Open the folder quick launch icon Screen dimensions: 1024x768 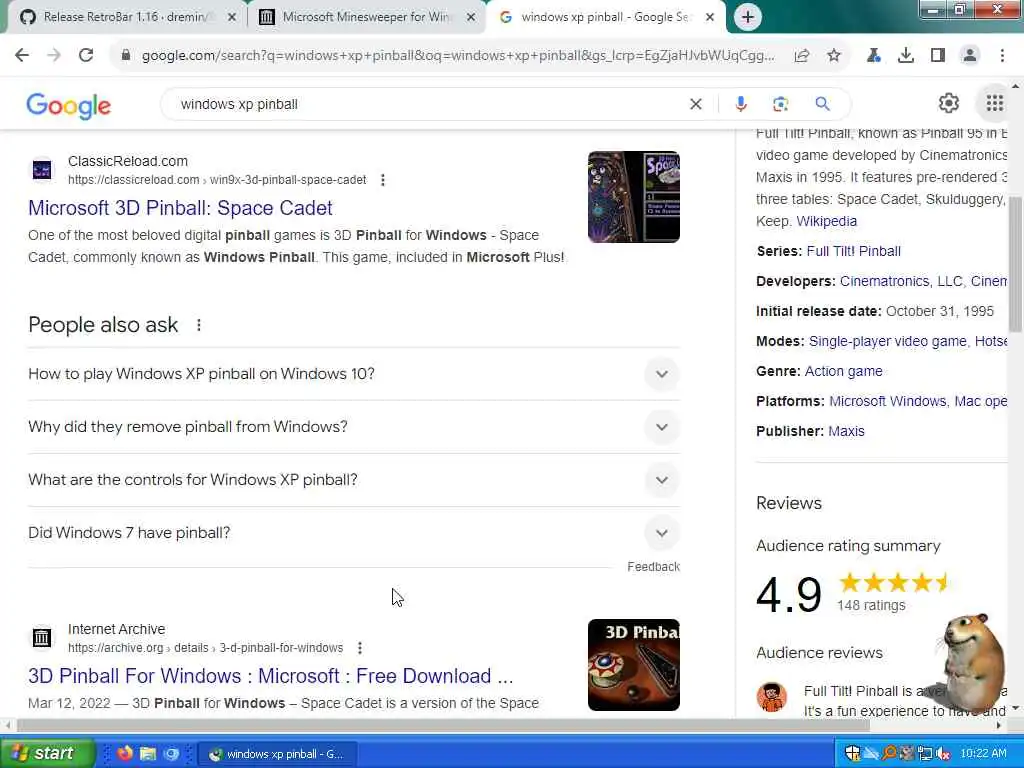(x=148, y=754)
